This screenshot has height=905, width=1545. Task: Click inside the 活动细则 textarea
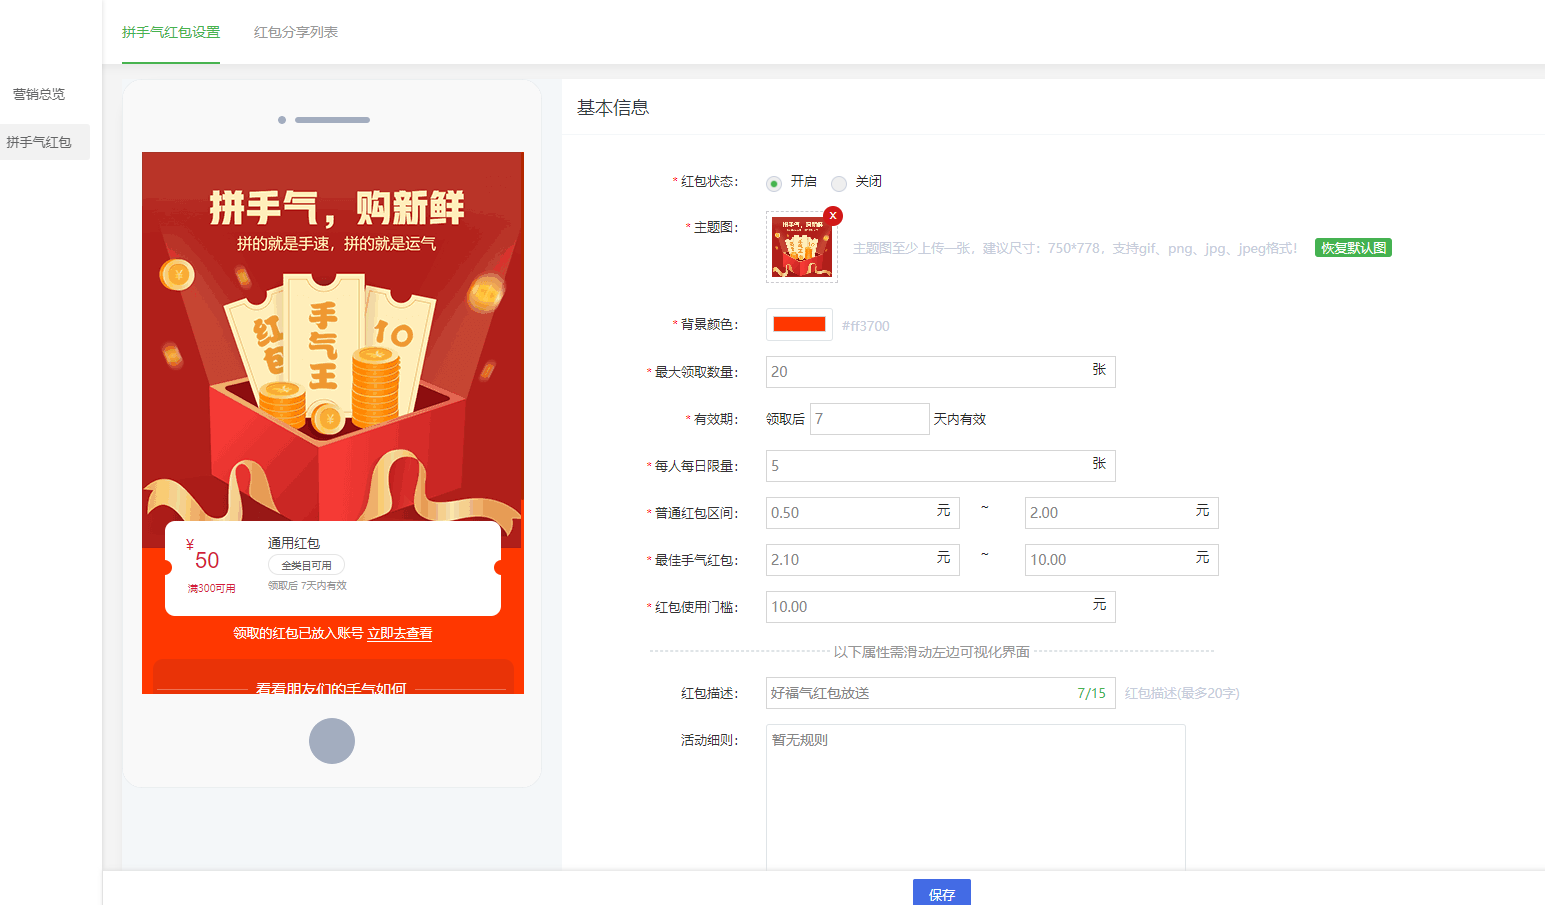tap(975, 800)
